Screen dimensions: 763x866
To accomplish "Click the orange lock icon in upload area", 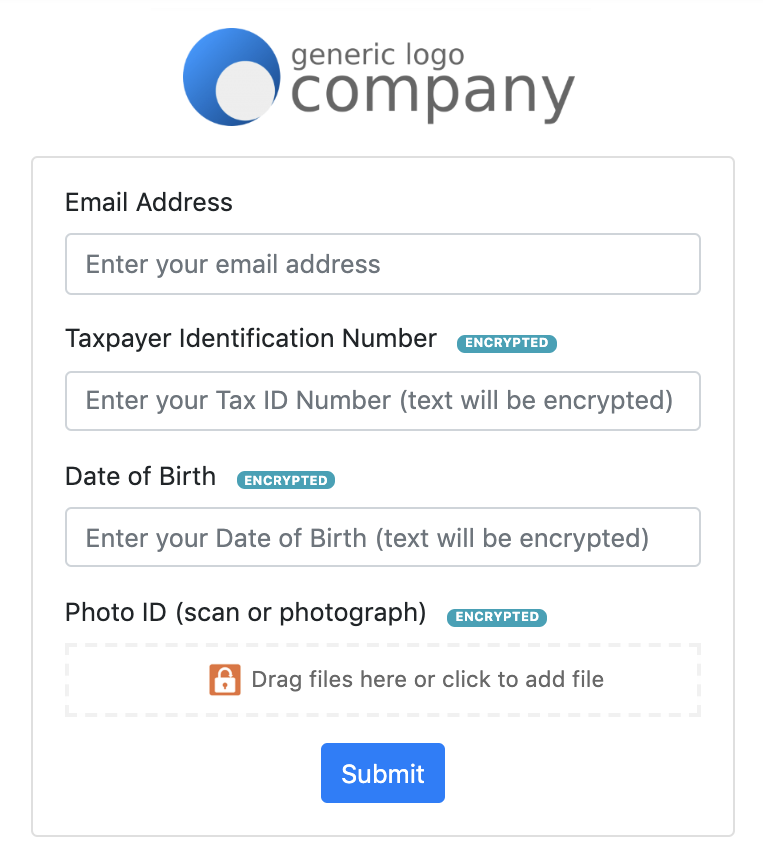I will [225, 680].
